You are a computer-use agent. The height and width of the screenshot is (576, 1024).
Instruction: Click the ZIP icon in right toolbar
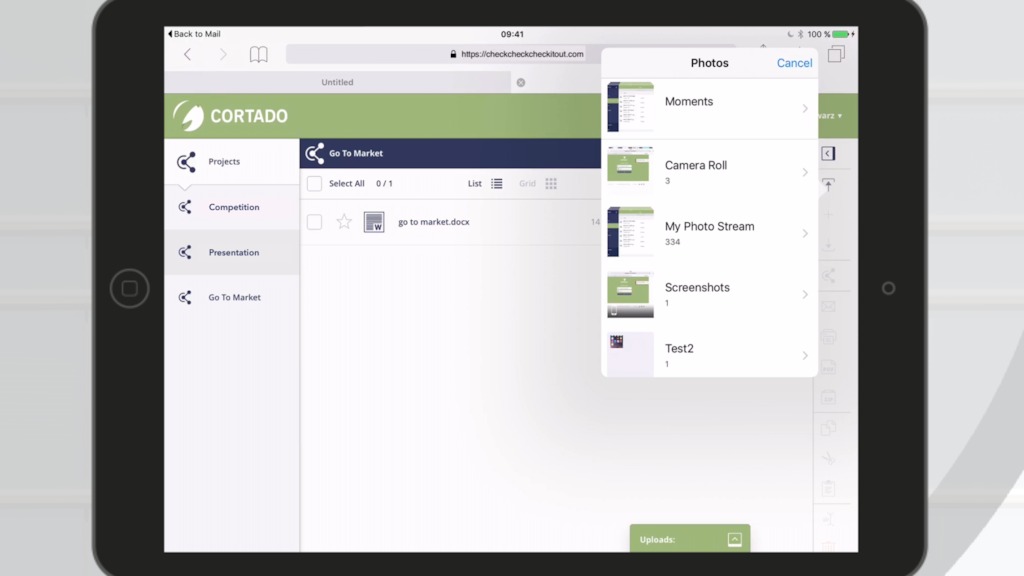[x=828, y=397]
